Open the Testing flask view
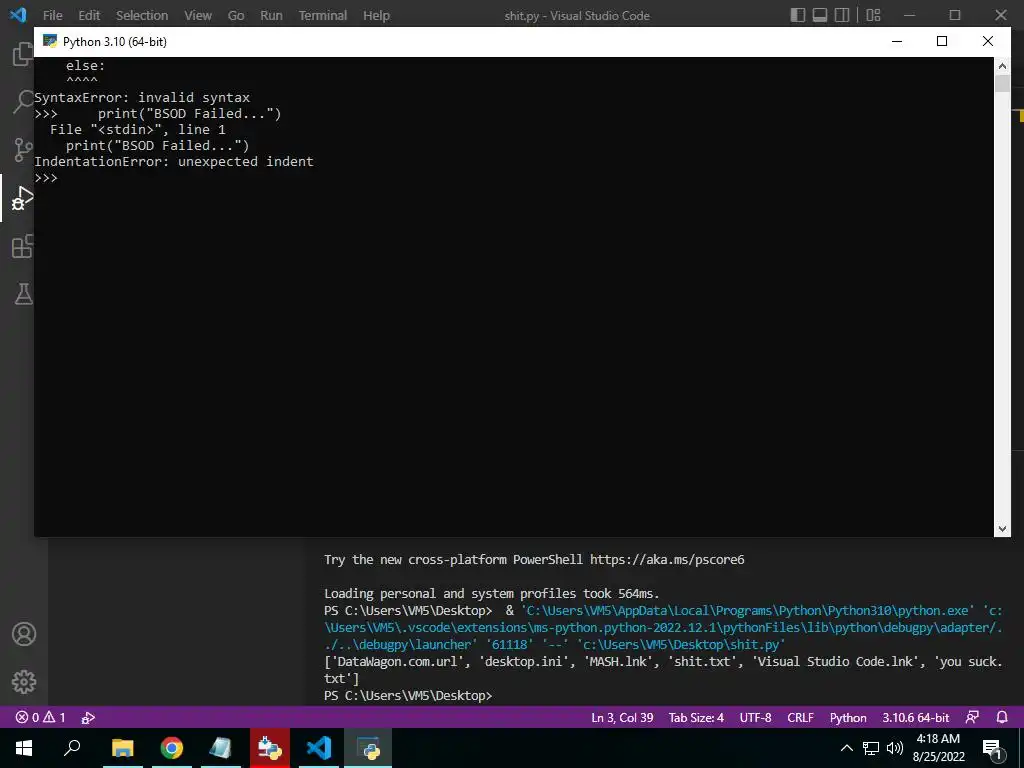The height and width of the screenshot is (768, 1024). [23, 294]
